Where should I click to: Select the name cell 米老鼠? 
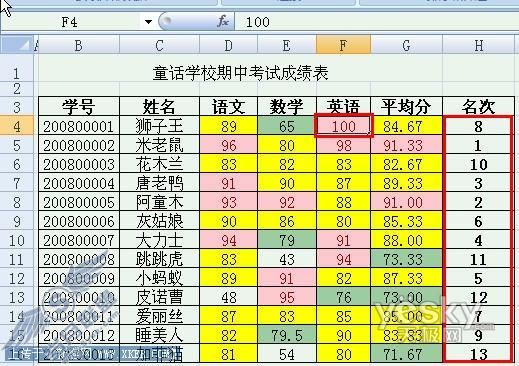click(x=159, y=145)
